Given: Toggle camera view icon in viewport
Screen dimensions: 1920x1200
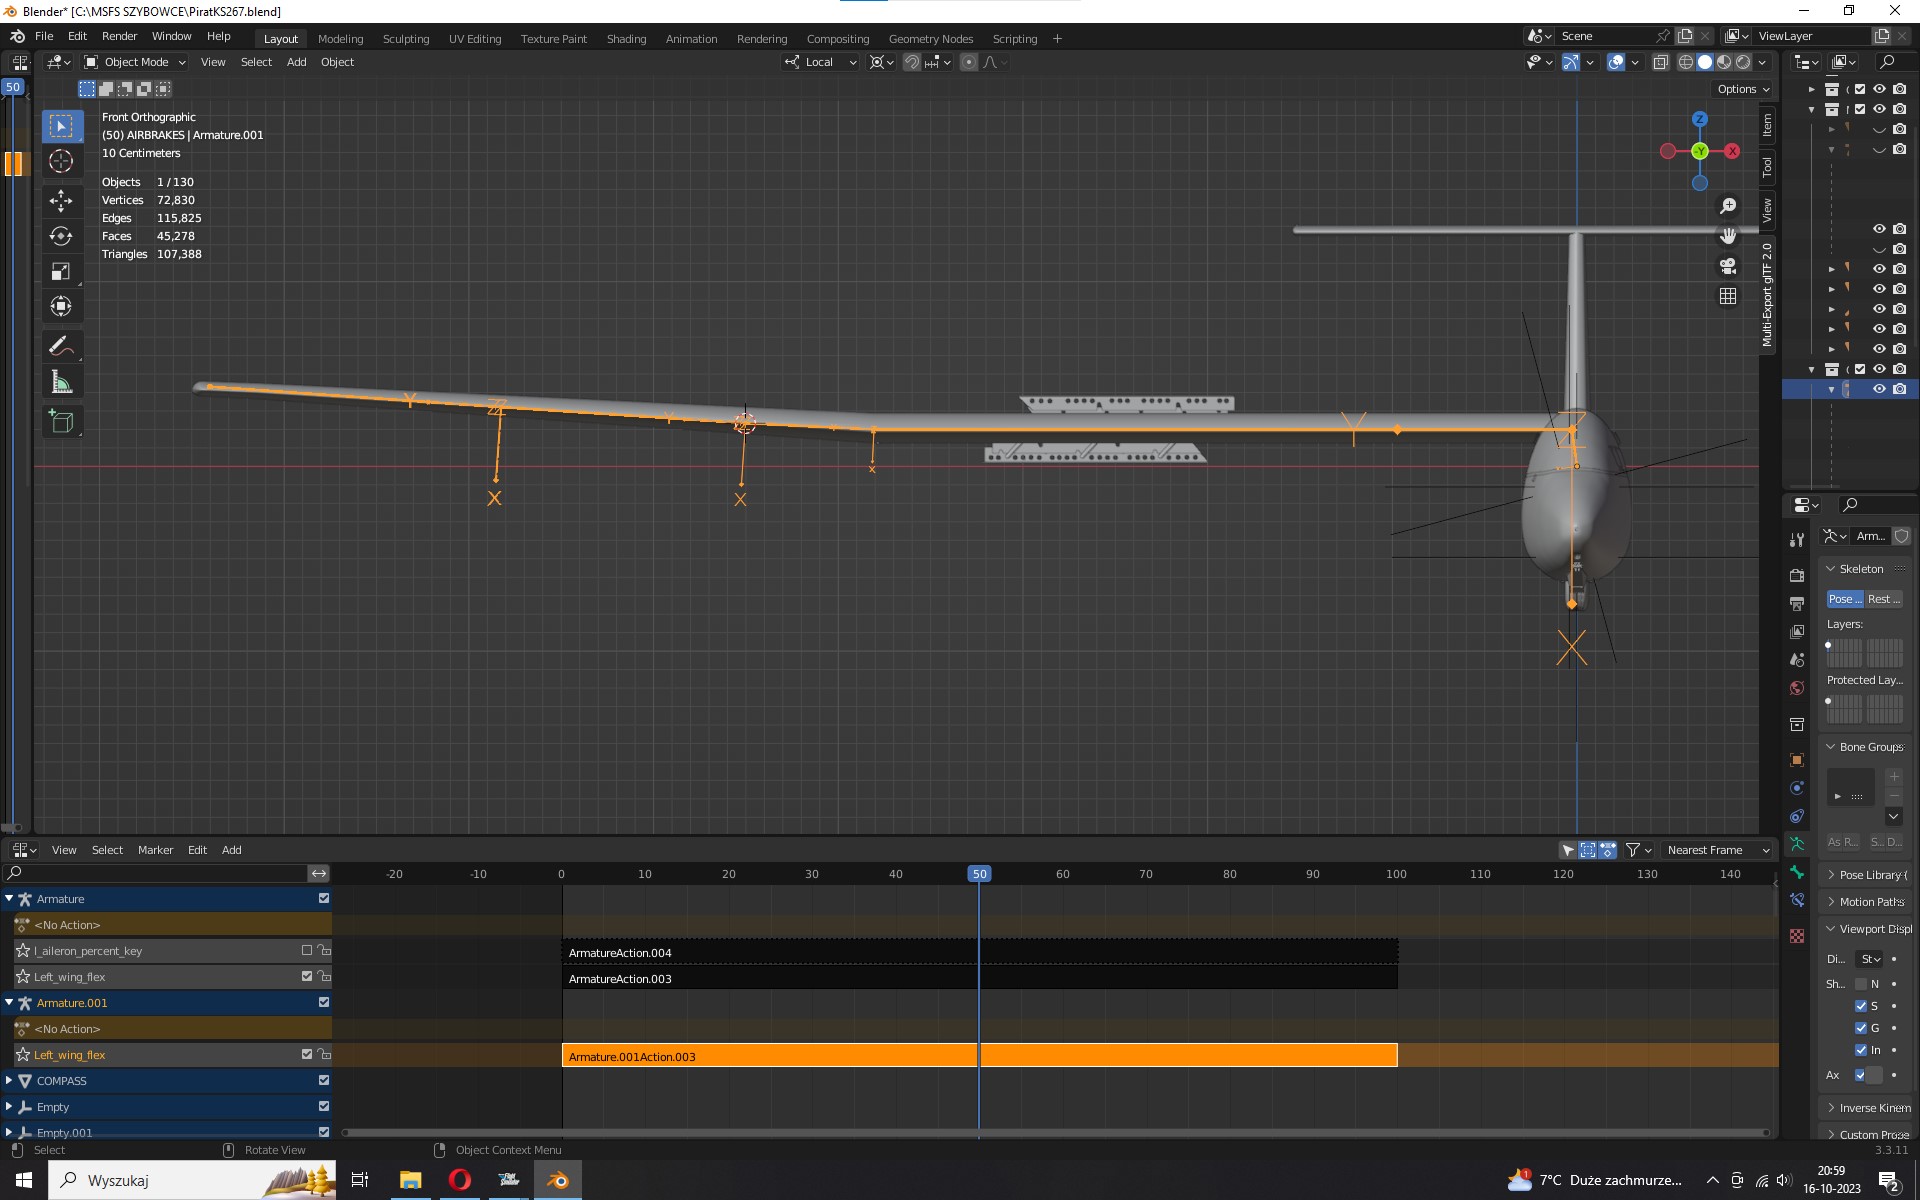Looking at the screenshot, I should click(x=1727, y=266).
